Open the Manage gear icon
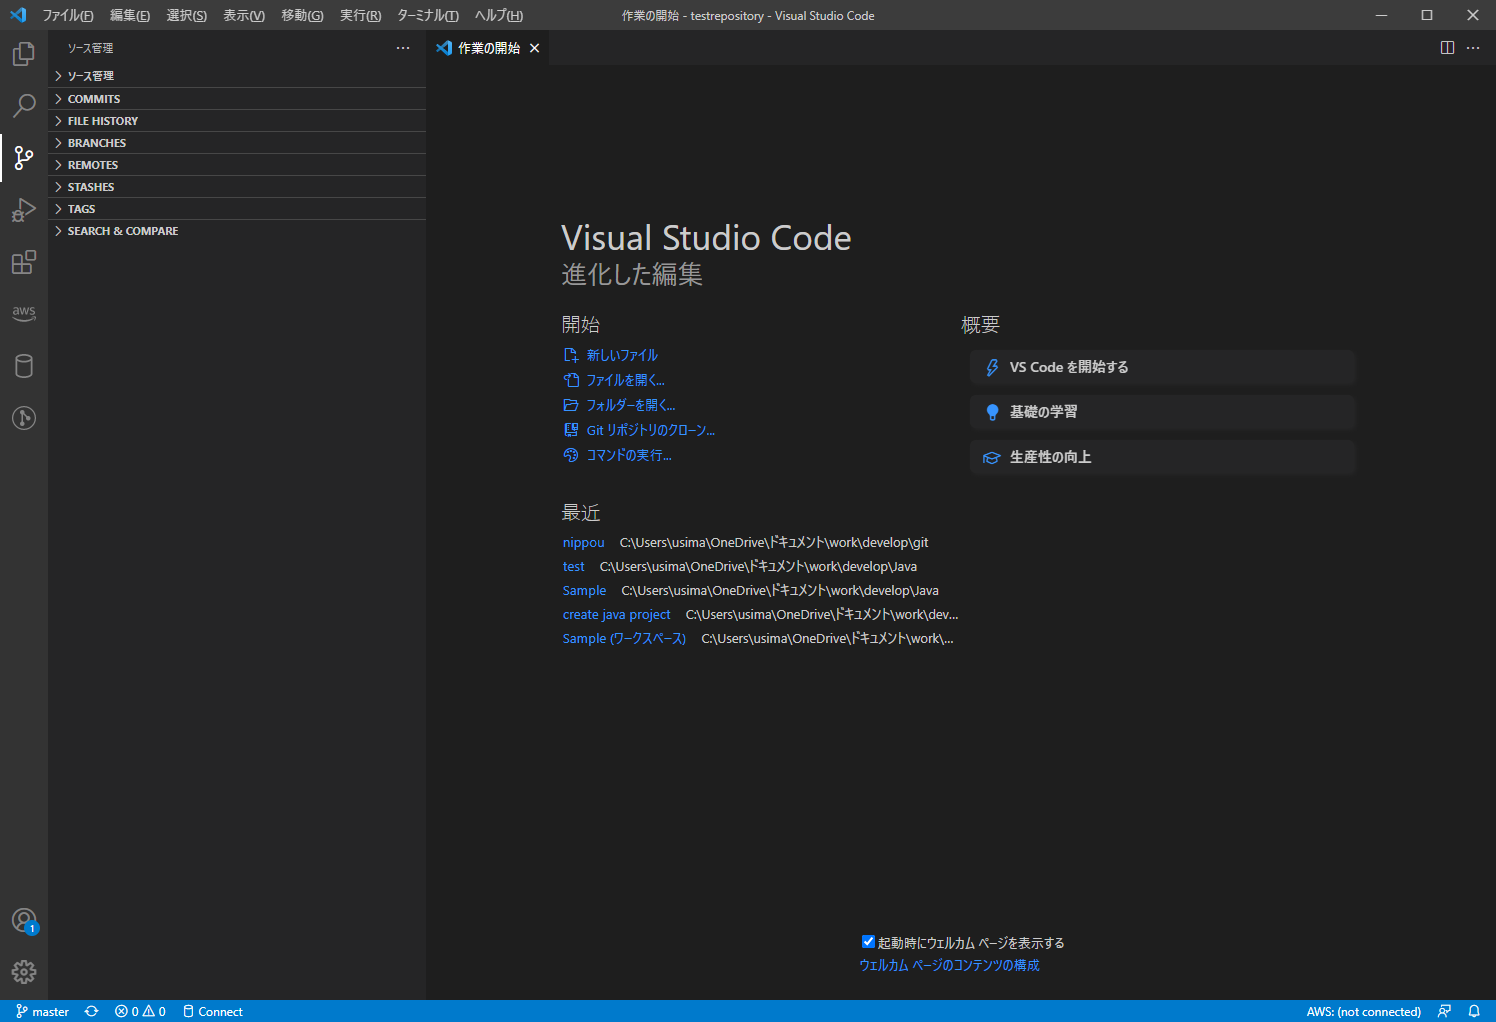The image size is (1496, 1022). (24, 971)
